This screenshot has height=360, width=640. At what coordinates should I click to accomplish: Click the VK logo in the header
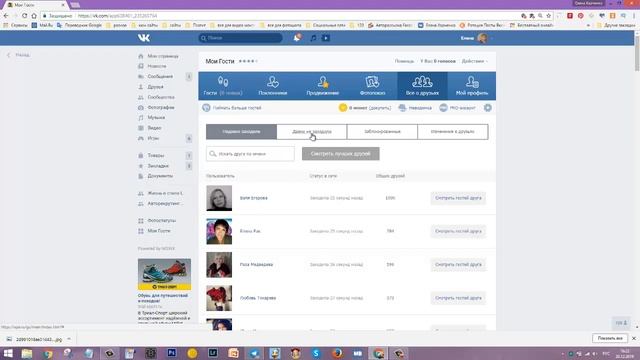point(144,38)
